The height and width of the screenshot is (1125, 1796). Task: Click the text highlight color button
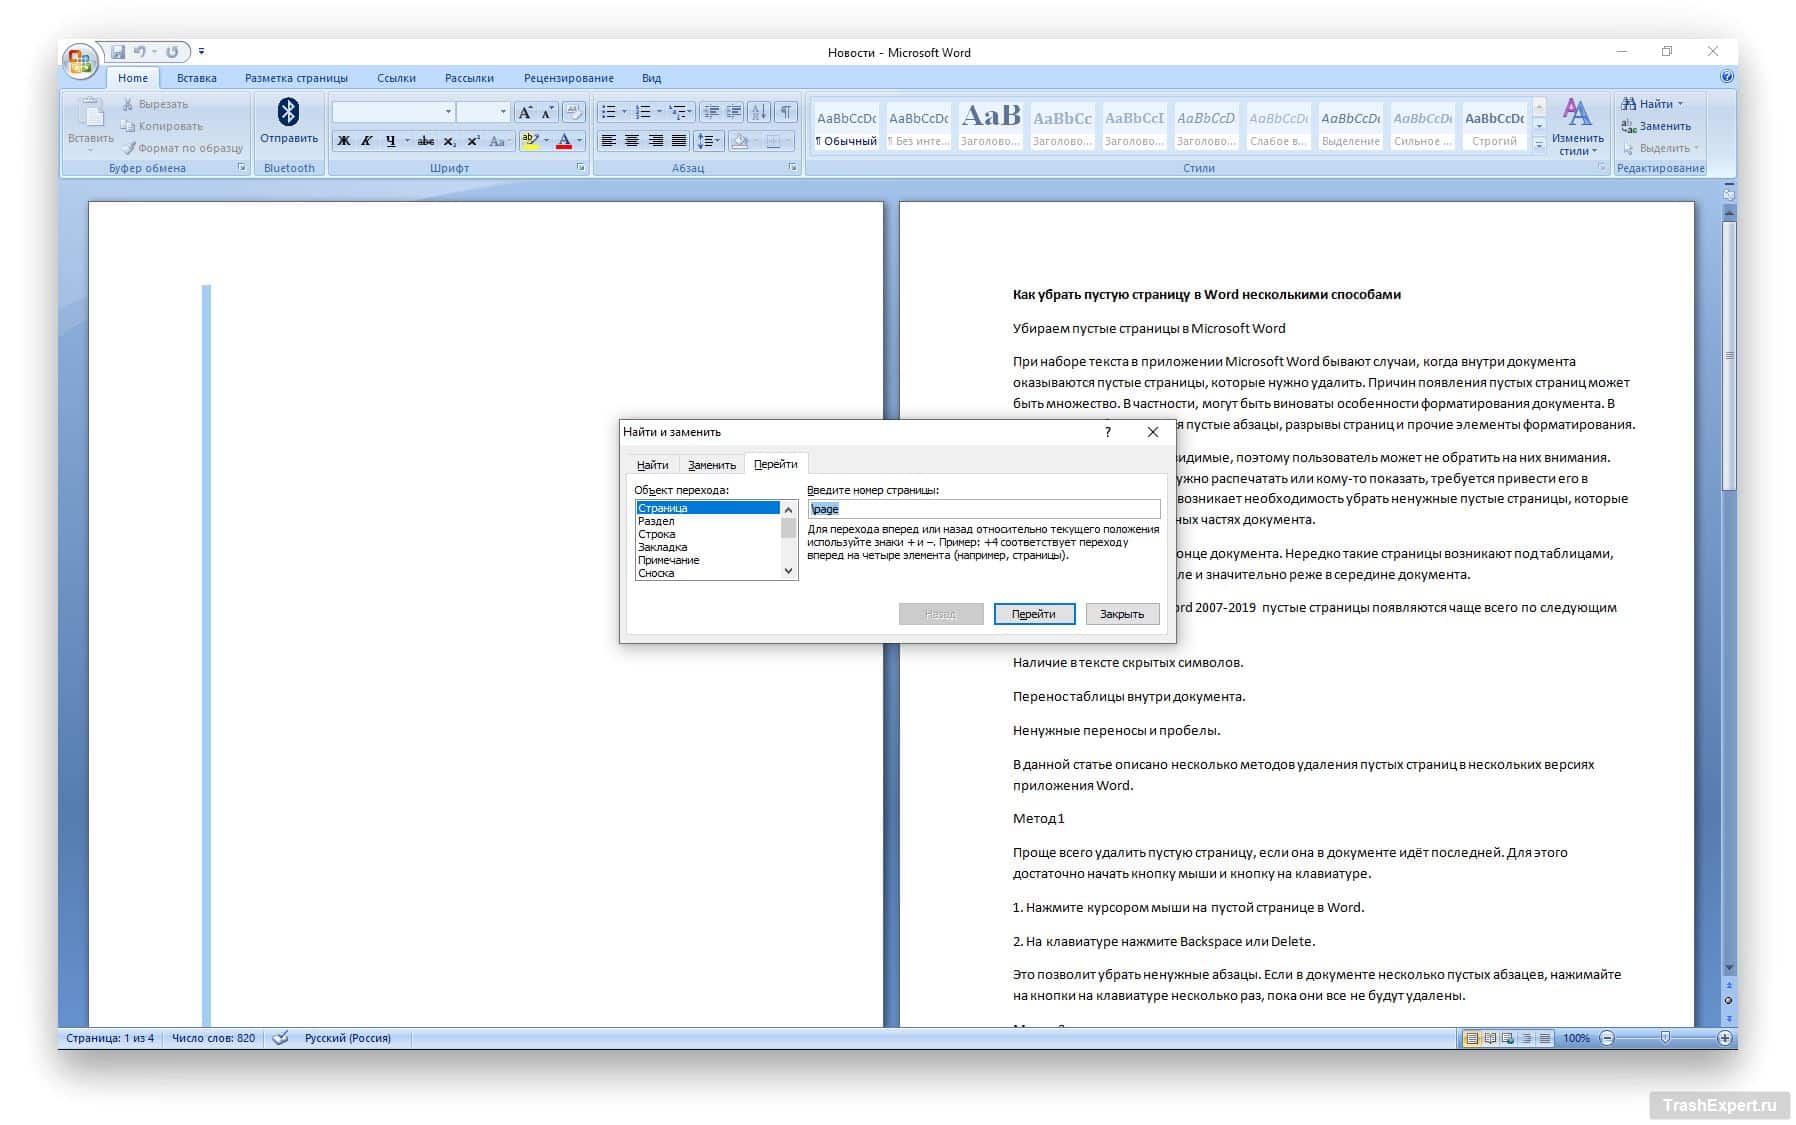pos(530,141)
